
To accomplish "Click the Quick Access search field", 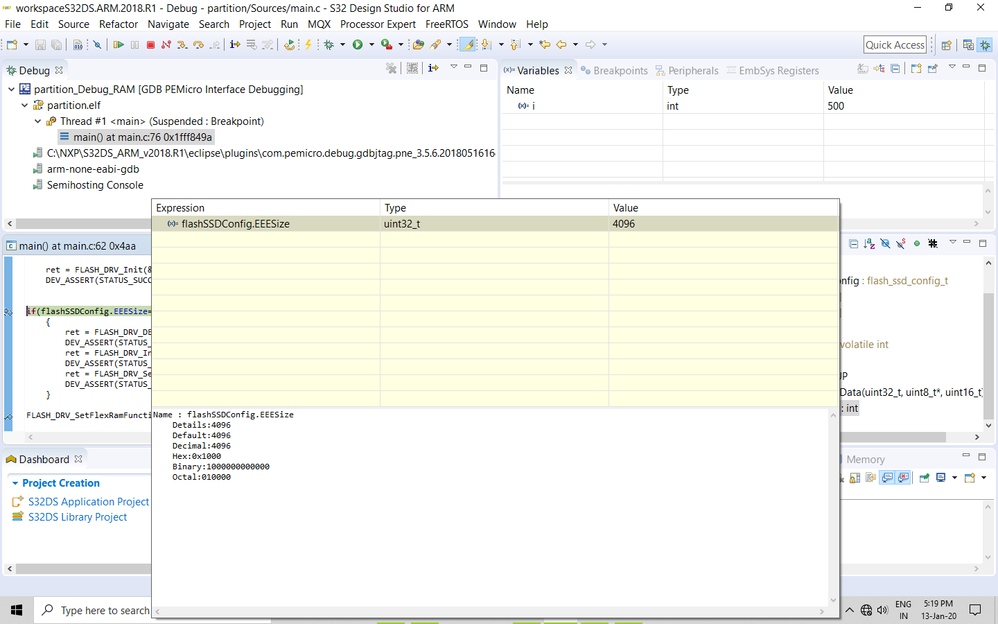I will pyautogui.click(x=895, y=45).
